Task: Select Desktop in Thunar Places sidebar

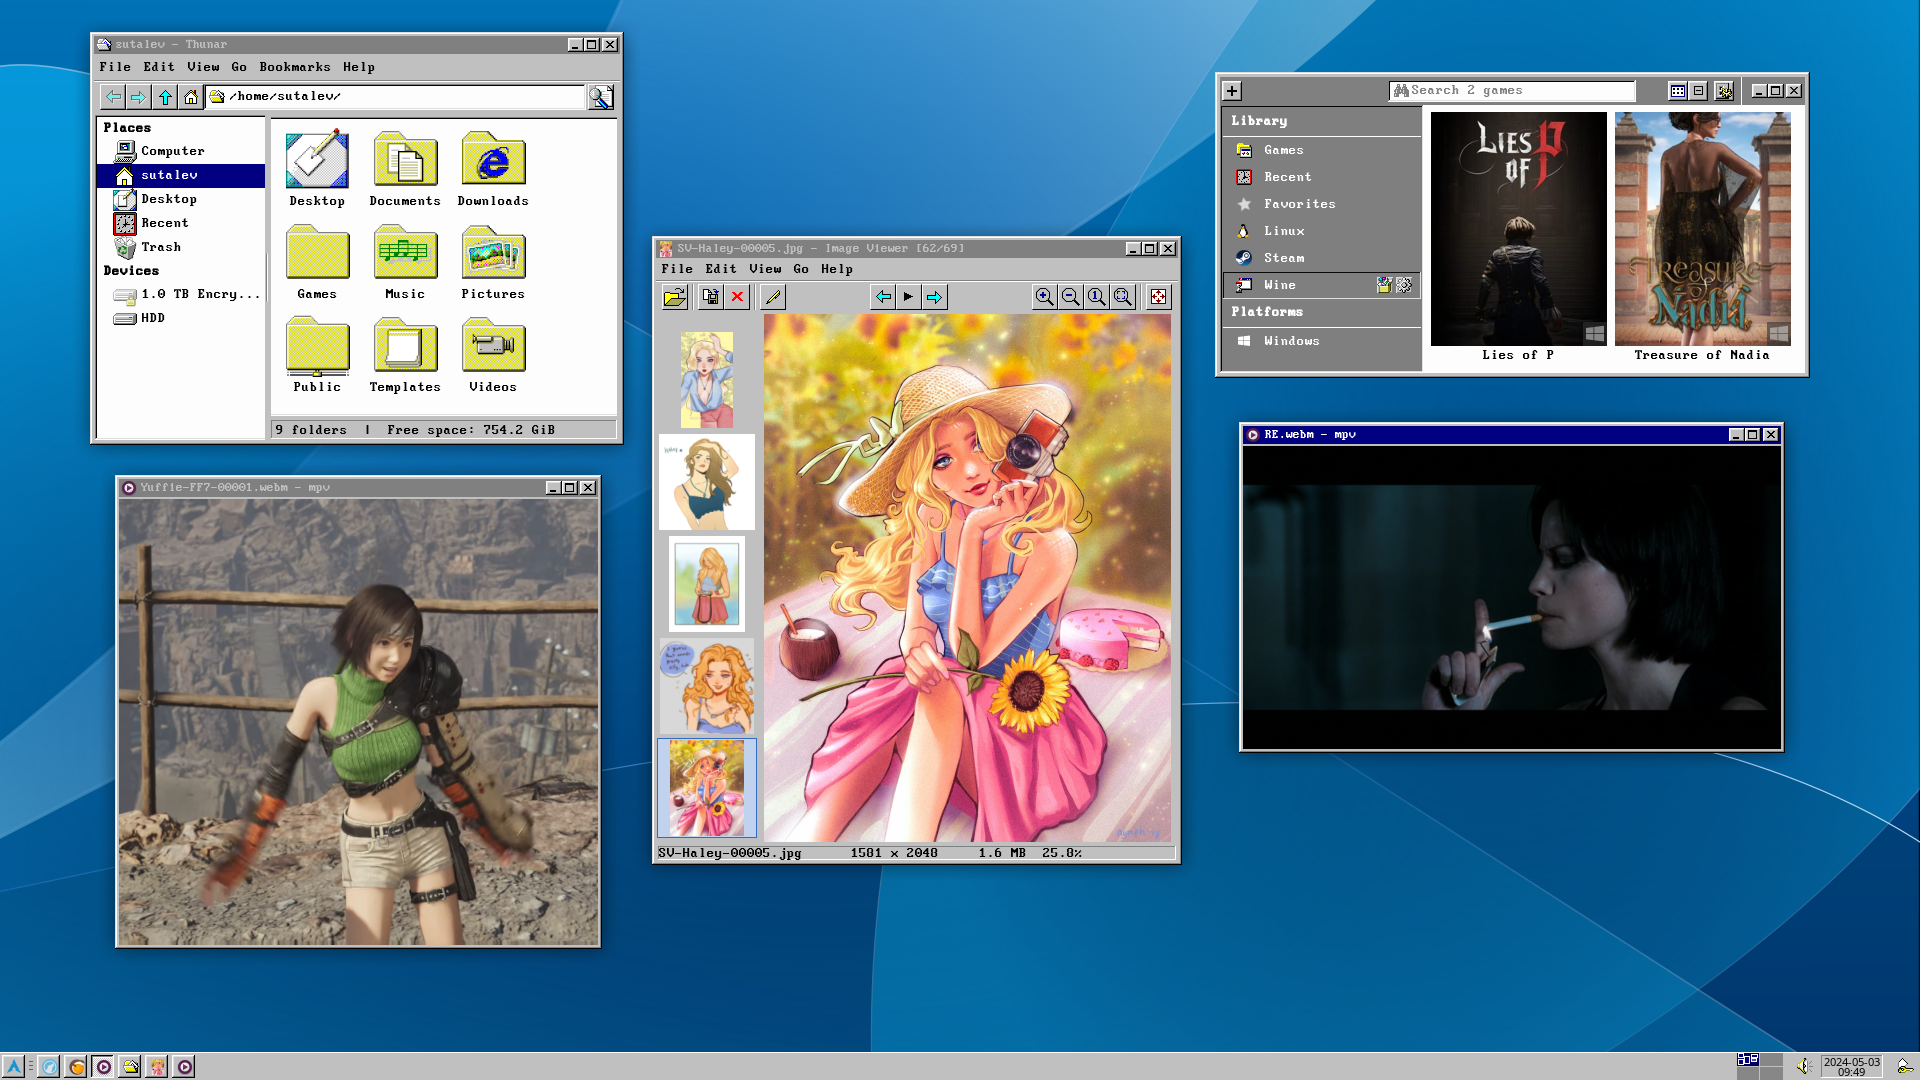Action: pos(181,199)
